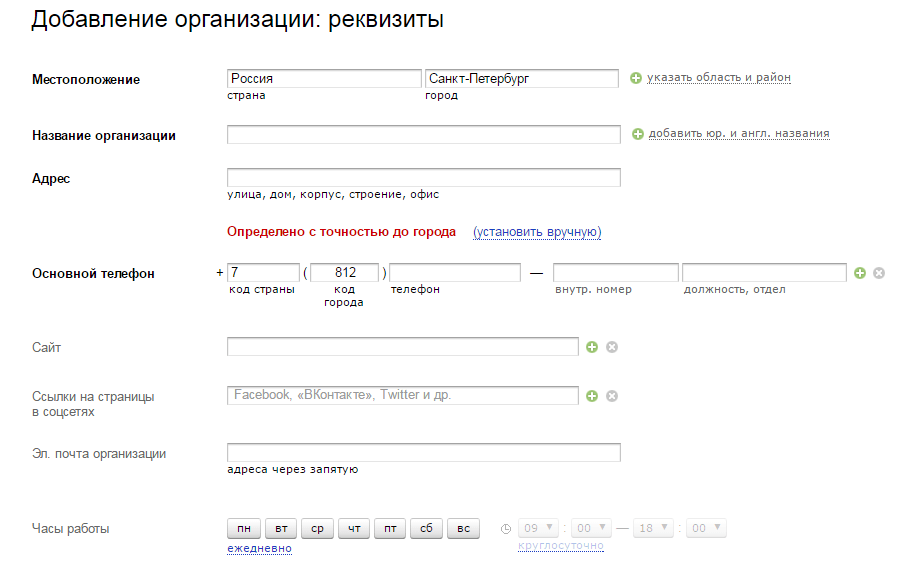Toggle Sunday (вс) working day
The height and width of the screenshot is (582, 915).
463,529
